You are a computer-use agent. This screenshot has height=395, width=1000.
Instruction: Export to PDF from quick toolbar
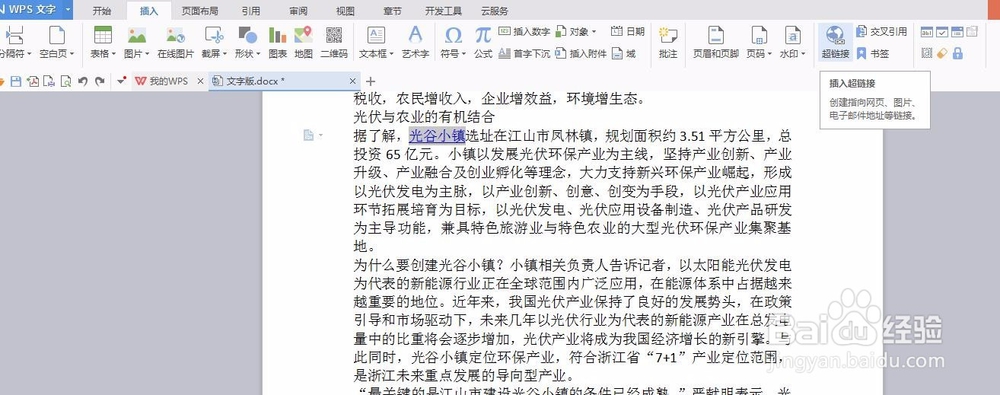click(33, 81)
